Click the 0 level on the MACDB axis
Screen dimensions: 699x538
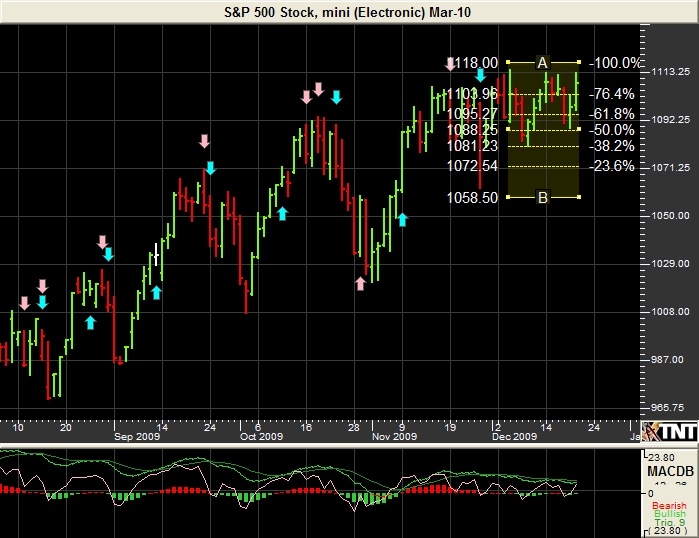click(x=651, y=493)
